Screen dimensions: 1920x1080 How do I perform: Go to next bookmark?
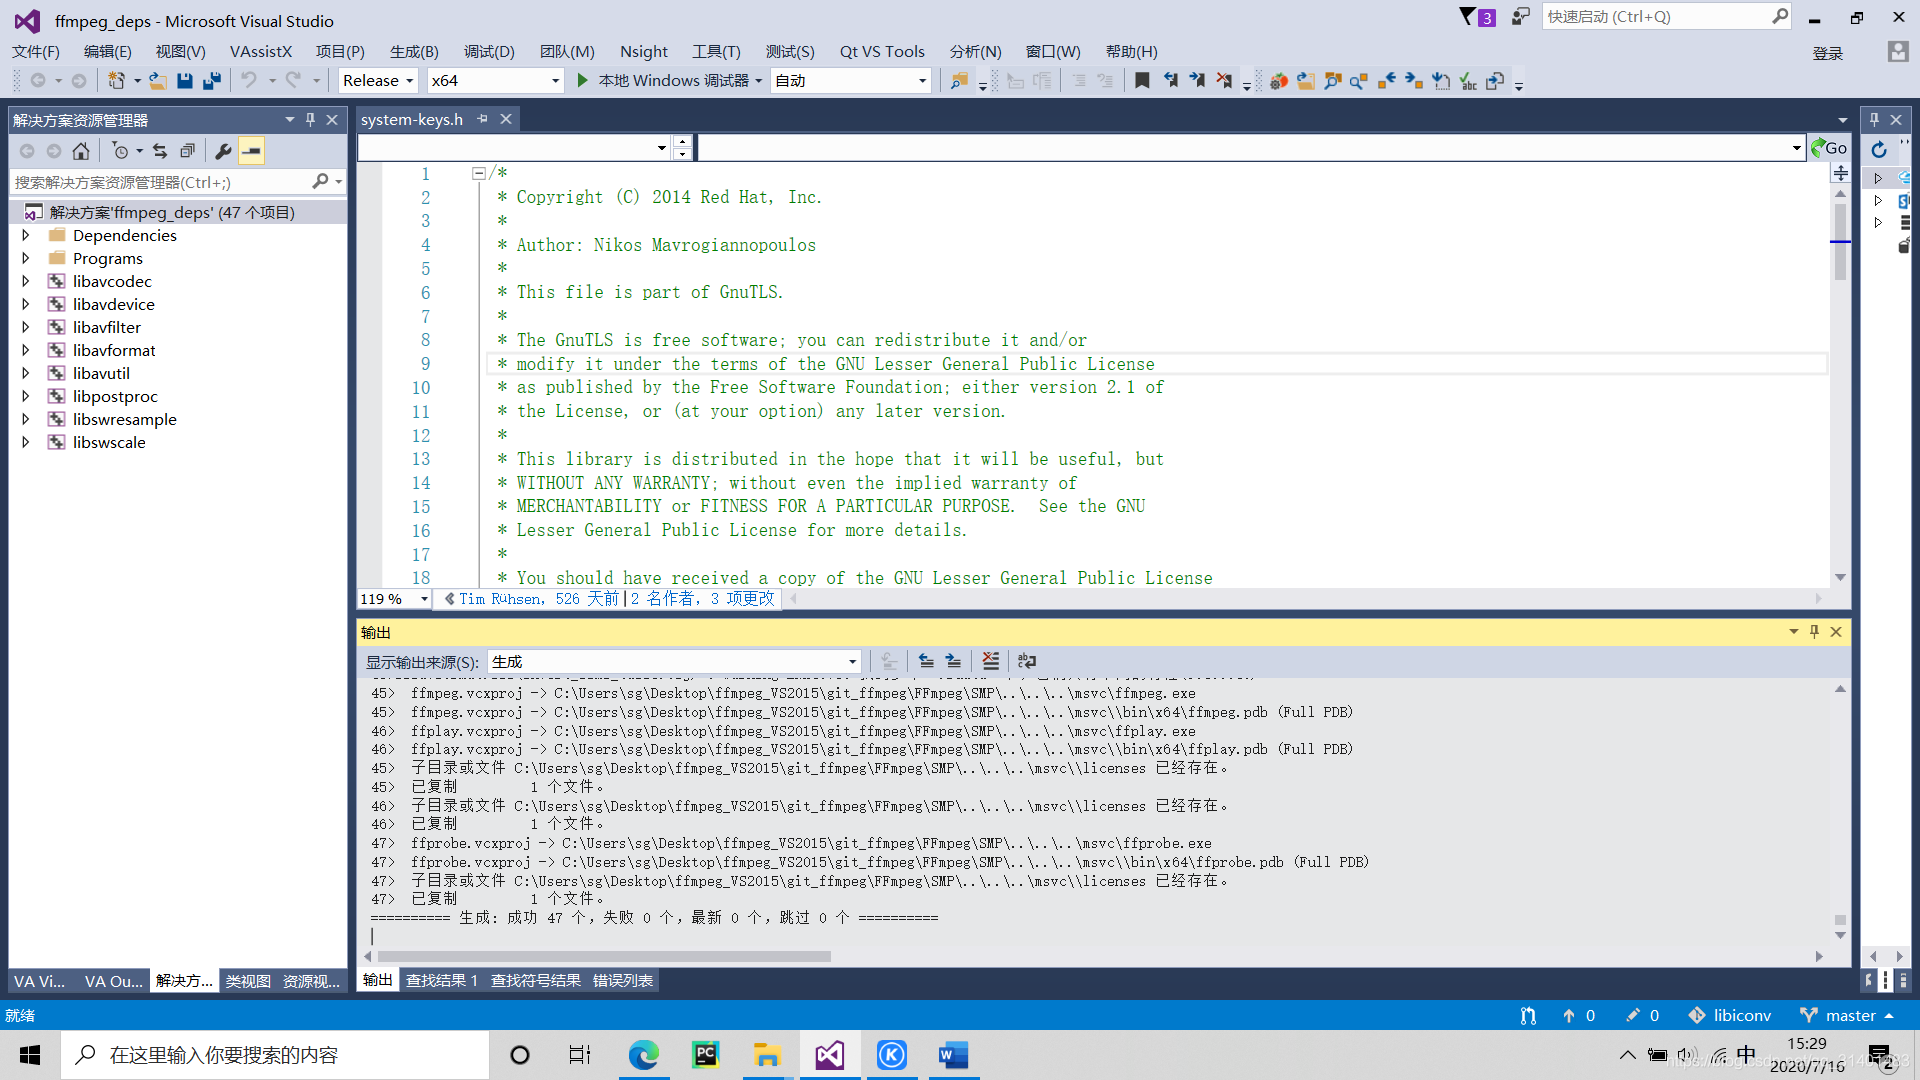pos(1197,81)
